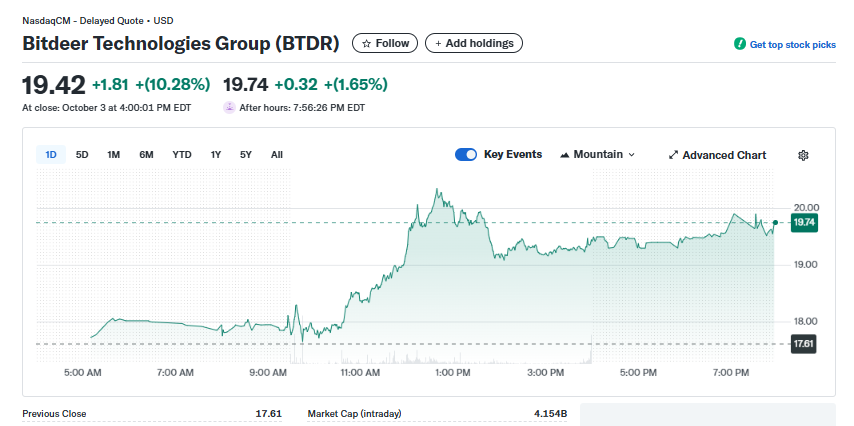The height and width of the screenshot is (426, 854).
Task: Select the 1D time range tab
Action: point(50,155)
